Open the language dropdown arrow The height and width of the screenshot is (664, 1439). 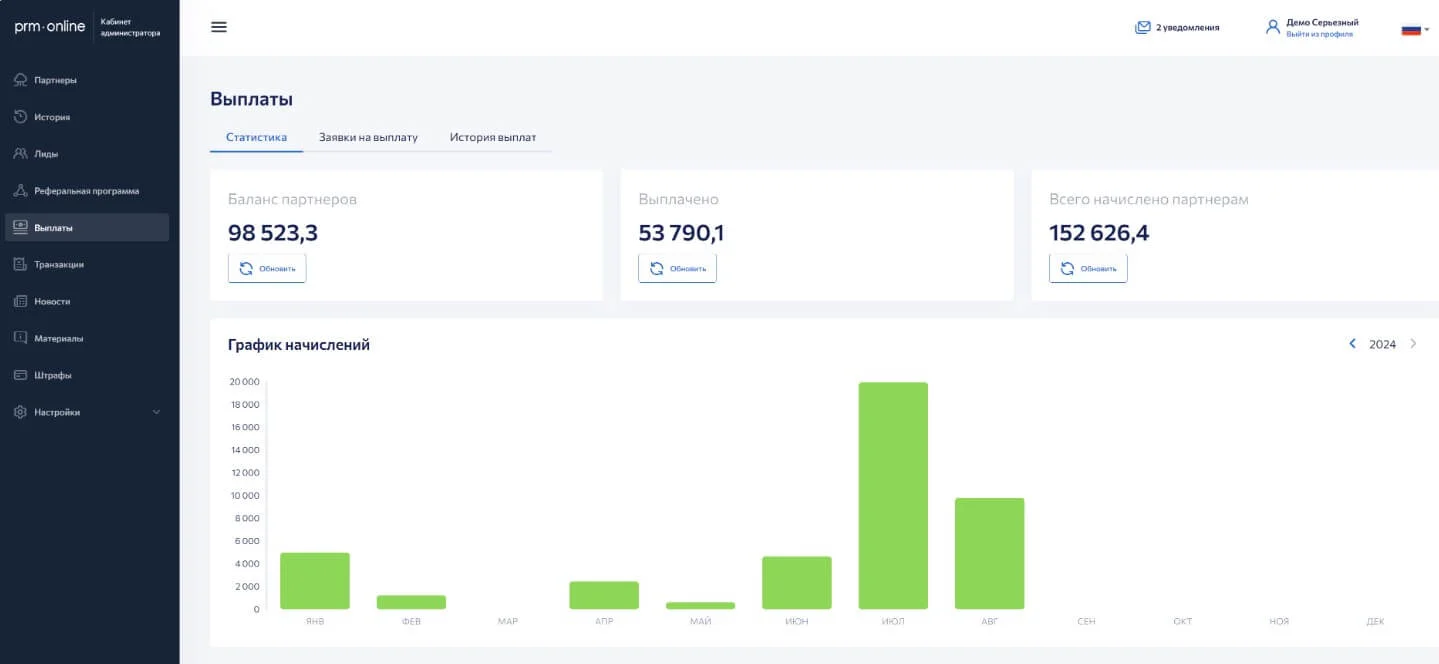click(1427, 30)
